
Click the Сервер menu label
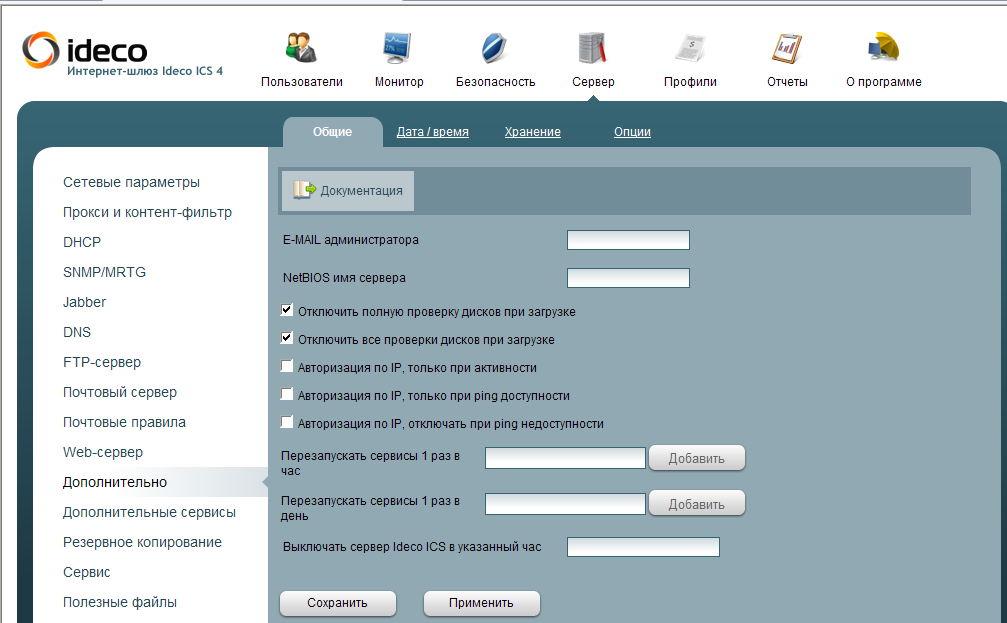[x=593, y=82]
